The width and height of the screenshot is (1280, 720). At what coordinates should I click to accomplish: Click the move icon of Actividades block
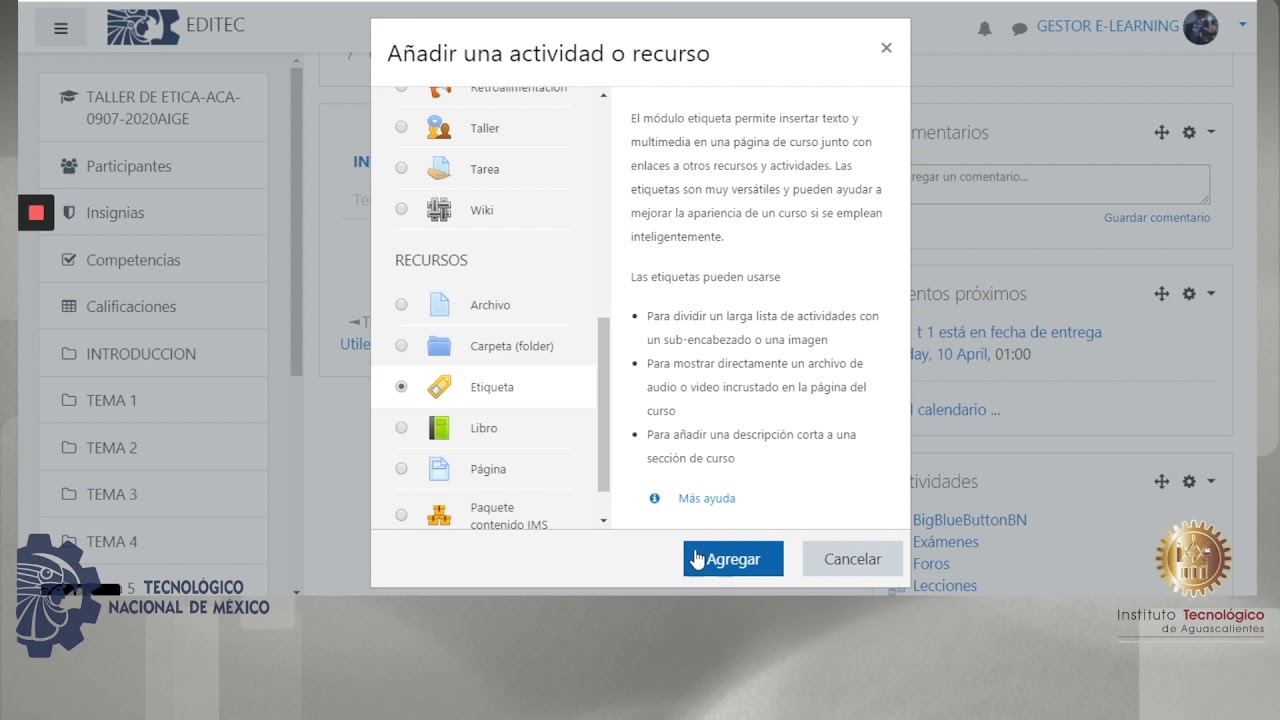pyautogui.click(x=1161, y=481)
